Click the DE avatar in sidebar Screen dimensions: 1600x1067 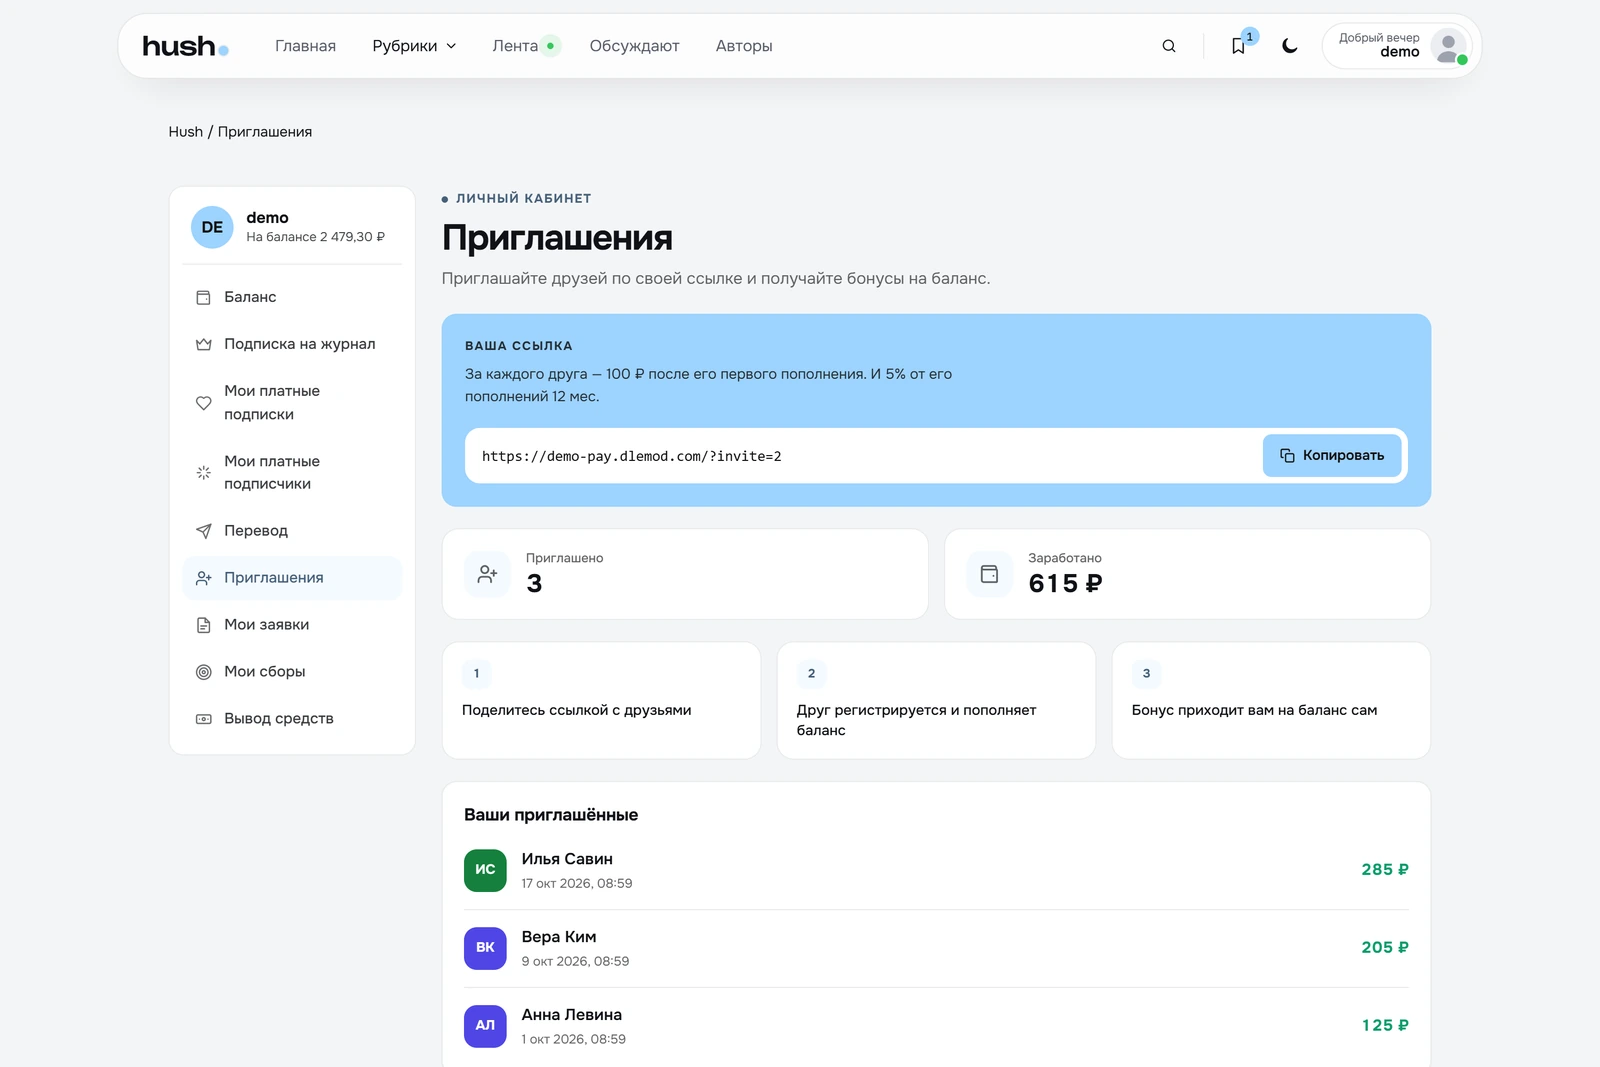tap(212, 227)
